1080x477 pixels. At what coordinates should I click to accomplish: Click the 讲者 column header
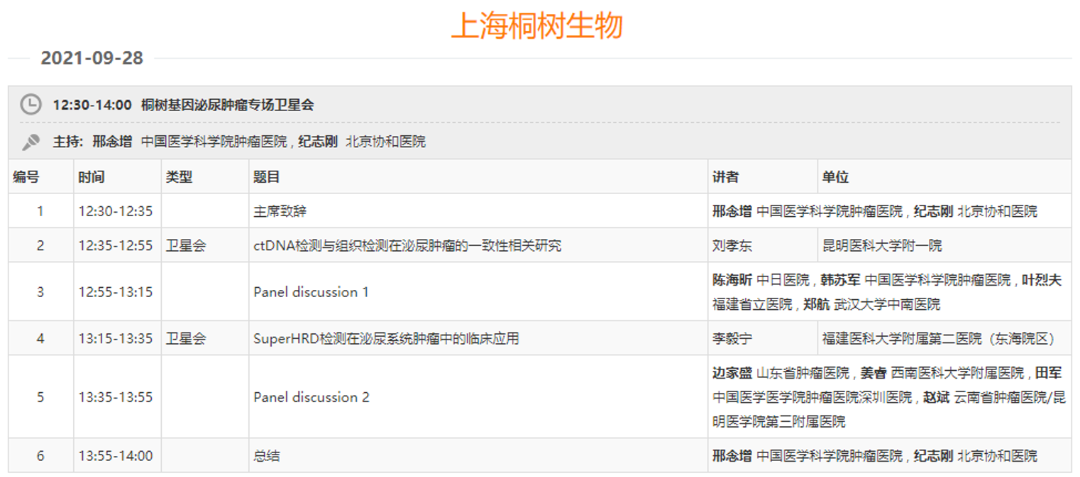725,177
